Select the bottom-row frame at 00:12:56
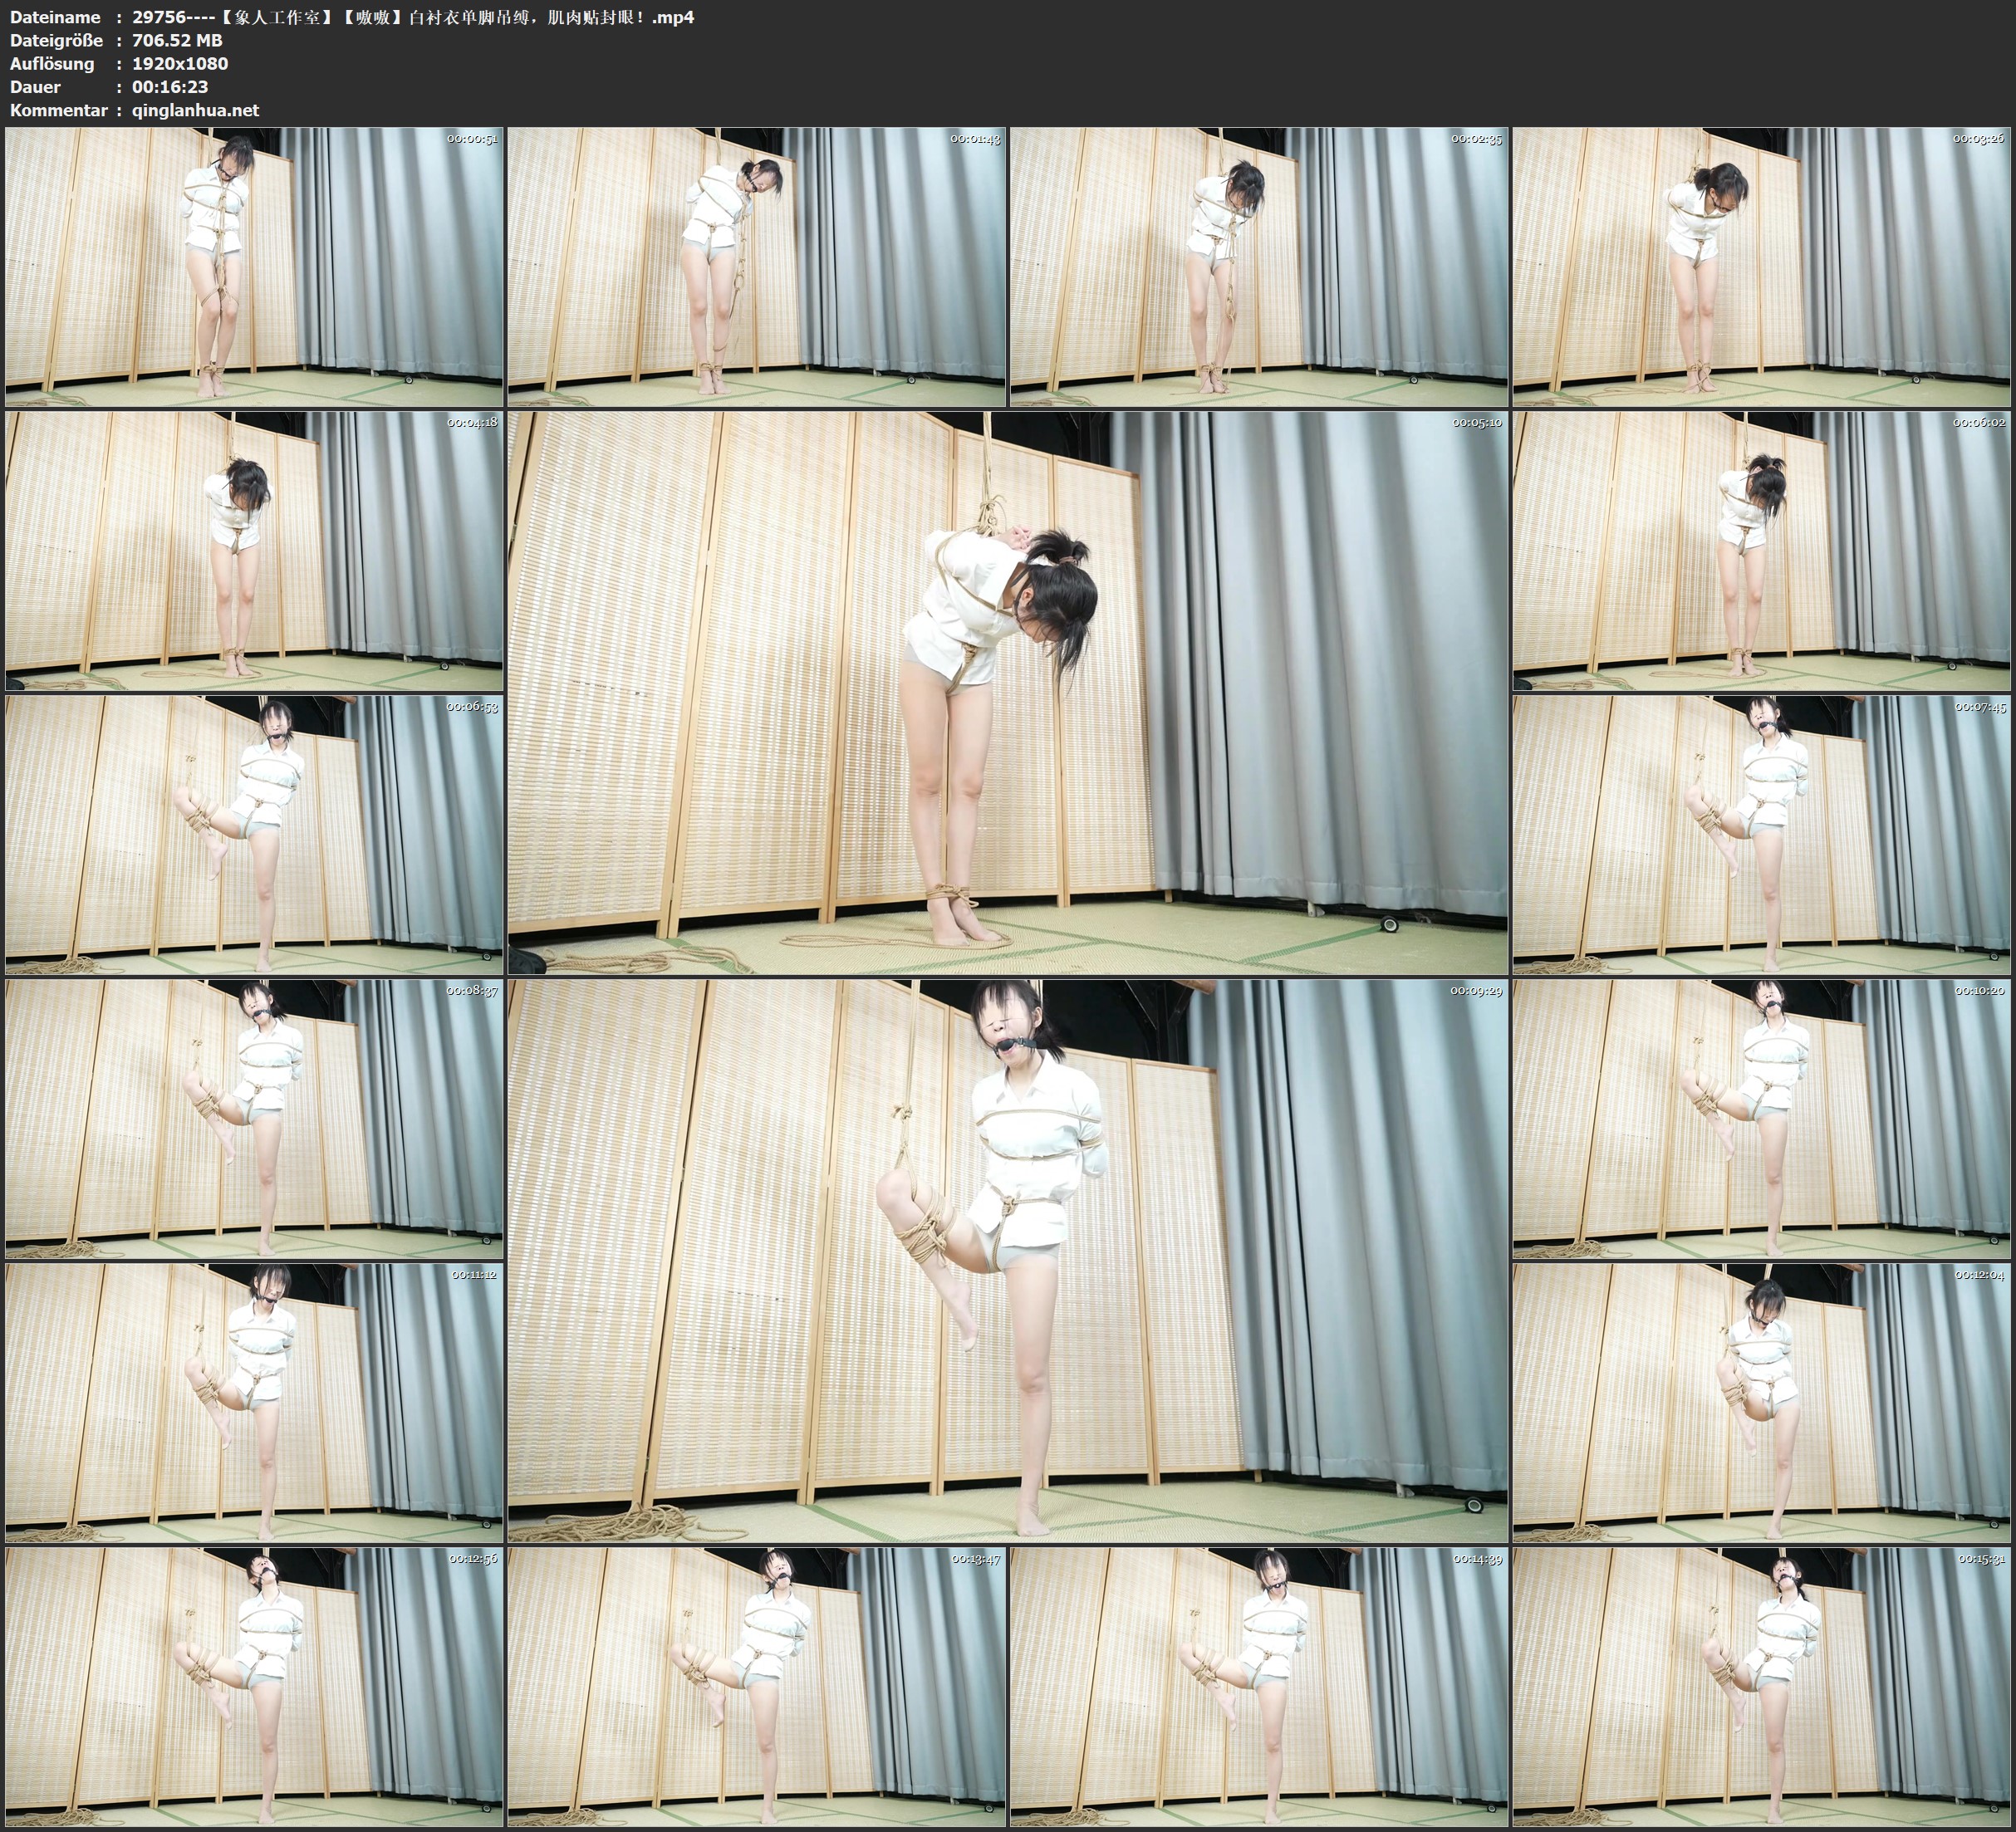Image resolution: width=2016 pixels, height=1832 pixels. [254, 1686]
